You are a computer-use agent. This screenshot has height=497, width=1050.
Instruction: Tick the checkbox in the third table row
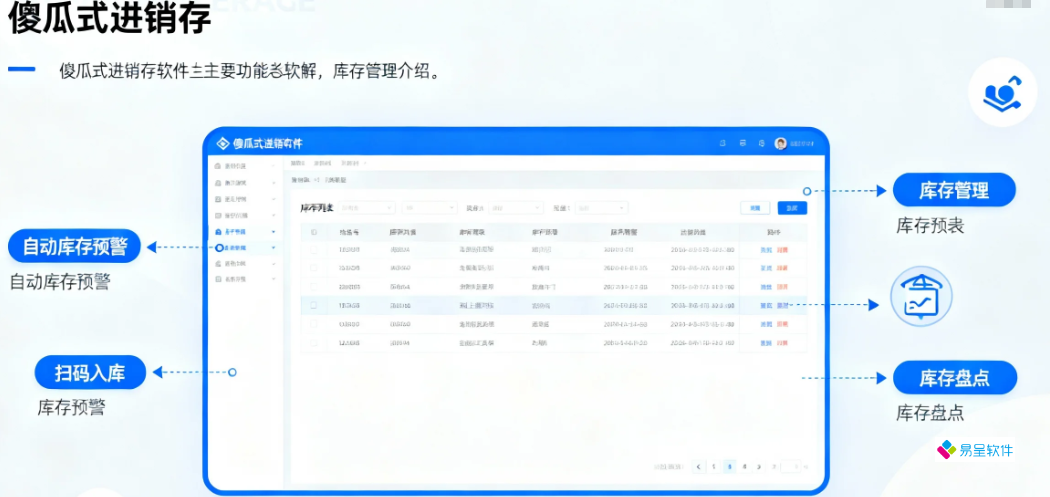(x=313, y=287)
